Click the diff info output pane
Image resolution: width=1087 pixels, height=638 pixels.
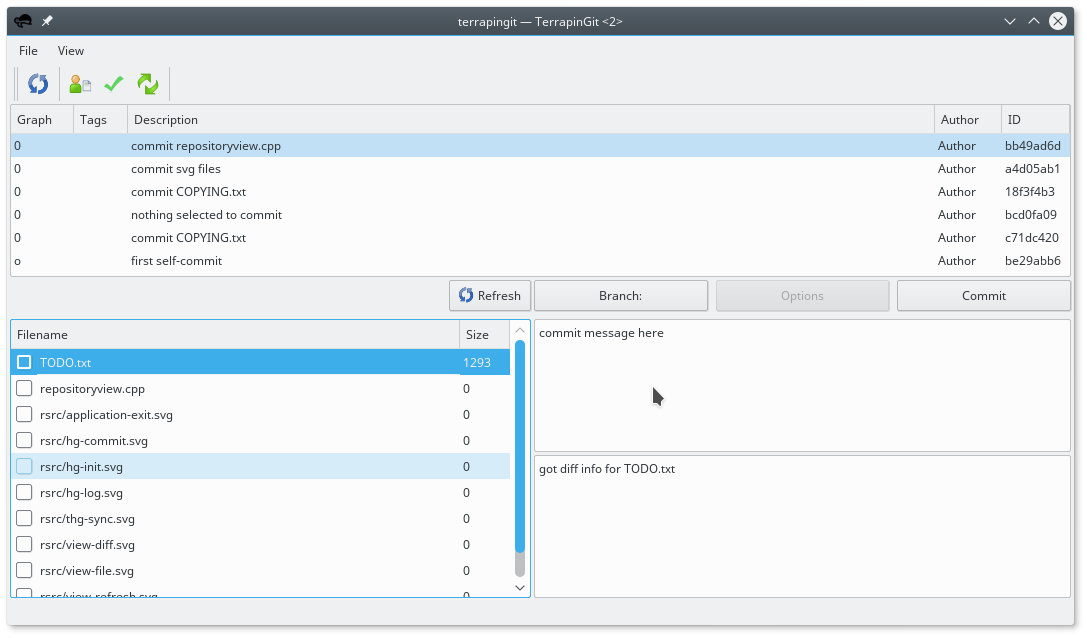(802, 526)
